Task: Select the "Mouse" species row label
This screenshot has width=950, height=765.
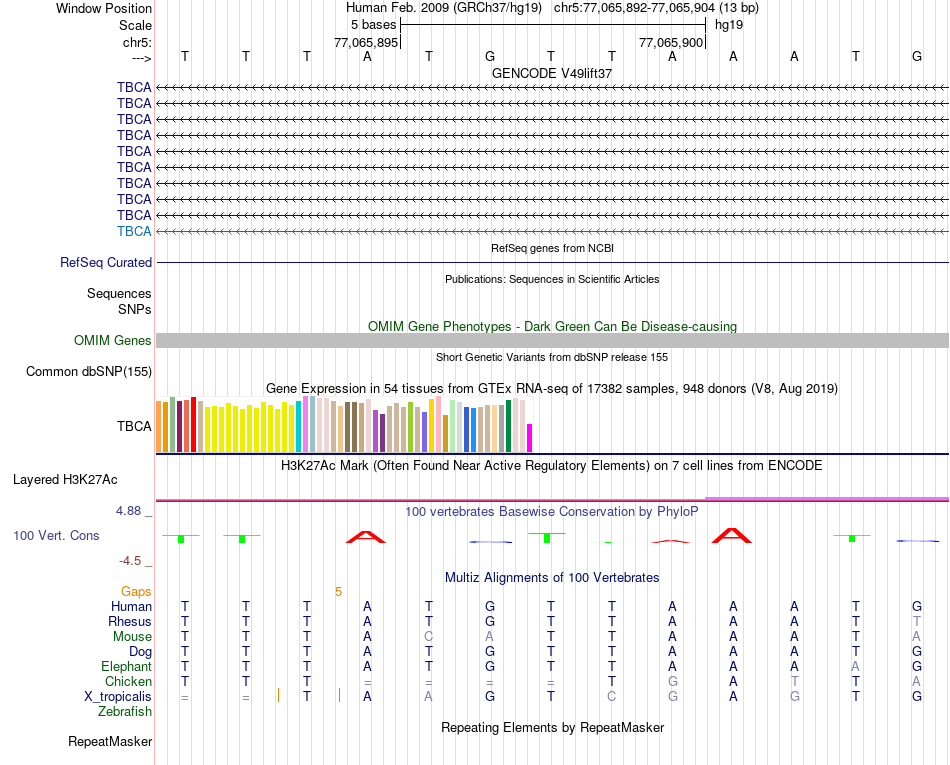Action: [132, 637]
